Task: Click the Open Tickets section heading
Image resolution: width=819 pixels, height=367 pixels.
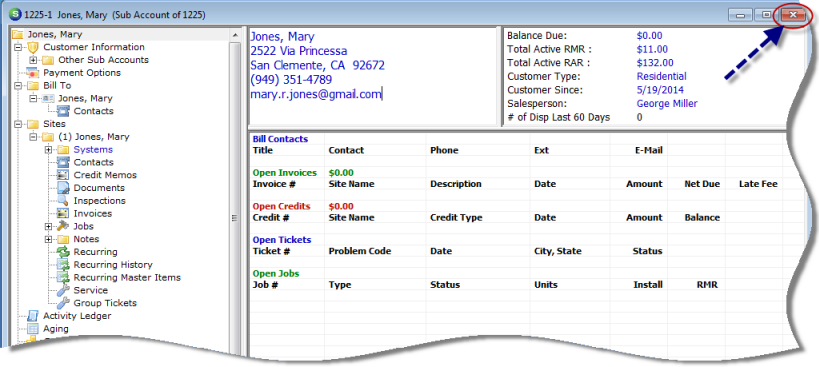Action: (282, 240)
